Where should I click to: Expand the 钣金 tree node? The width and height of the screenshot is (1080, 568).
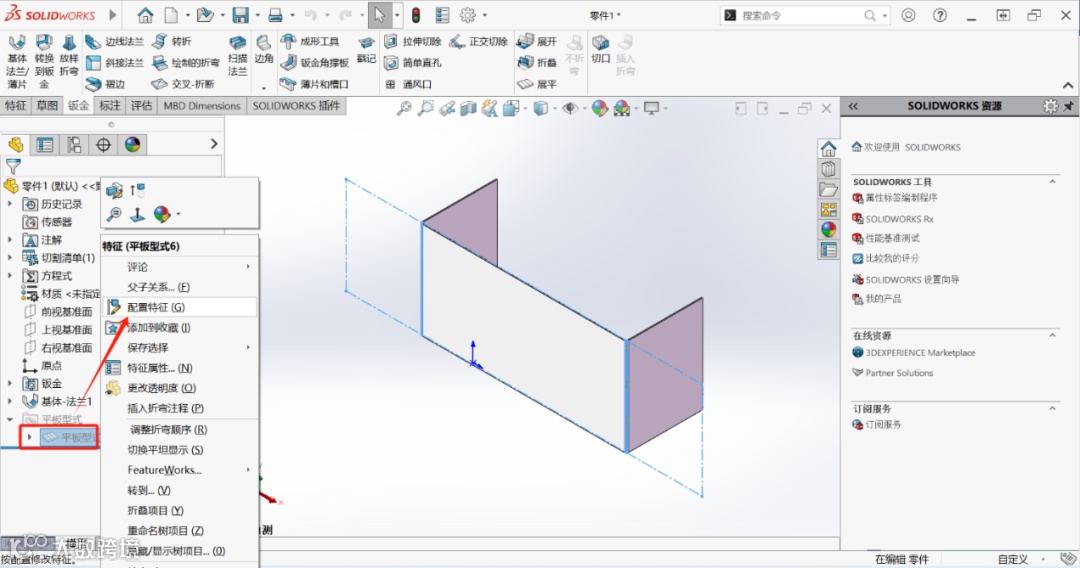coord(10,383)
